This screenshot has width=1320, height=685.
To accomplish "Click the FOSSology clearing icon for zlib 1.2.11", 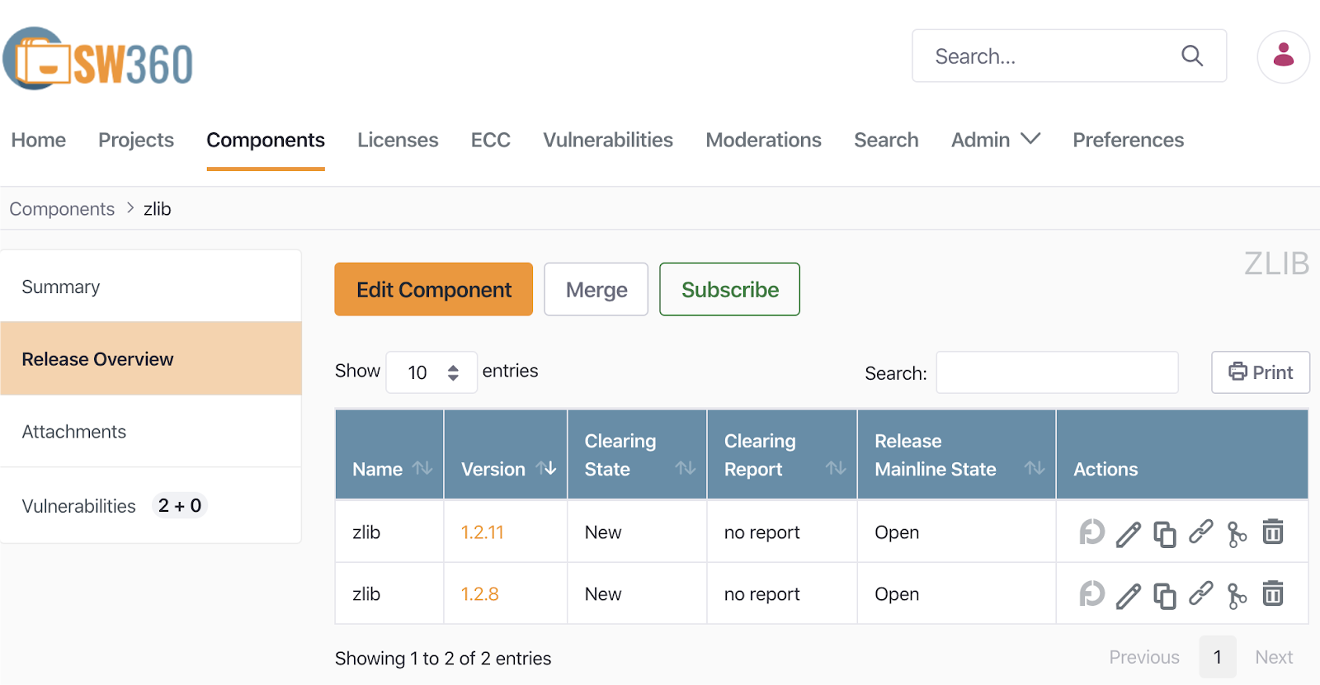I will coord(1091,532).
